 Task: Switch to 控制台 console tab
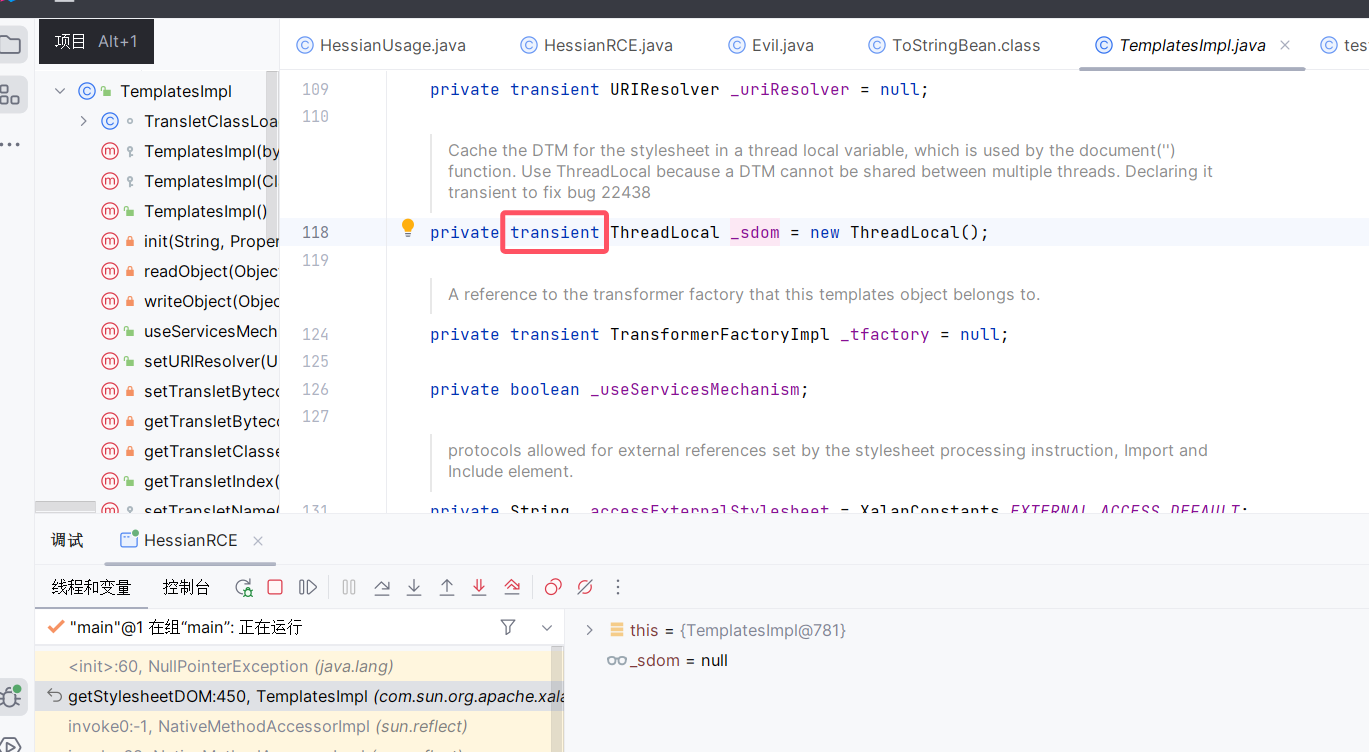[187, 587]
